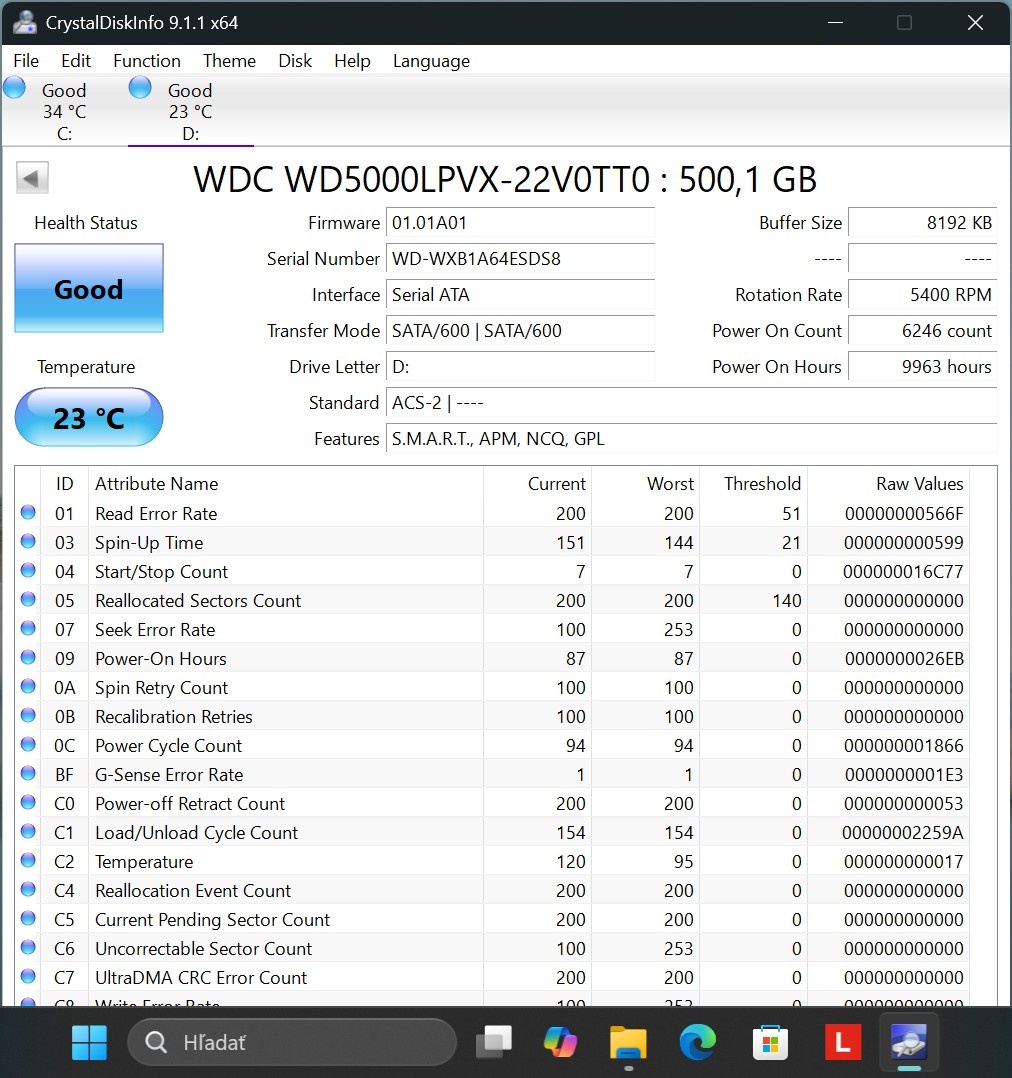Click status dot for UltraDMA CRC Error Count
This screenshot has height=1078, width=1012.
[28, 976]
